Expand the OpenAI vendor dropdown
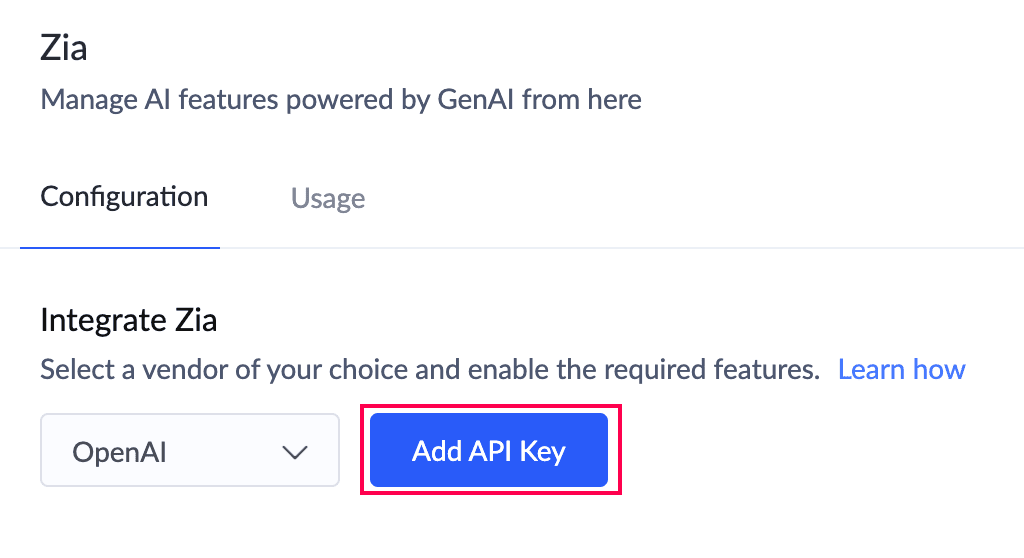Image resolution: width=1024 pixels, height=558 pixels. point(190,451)
